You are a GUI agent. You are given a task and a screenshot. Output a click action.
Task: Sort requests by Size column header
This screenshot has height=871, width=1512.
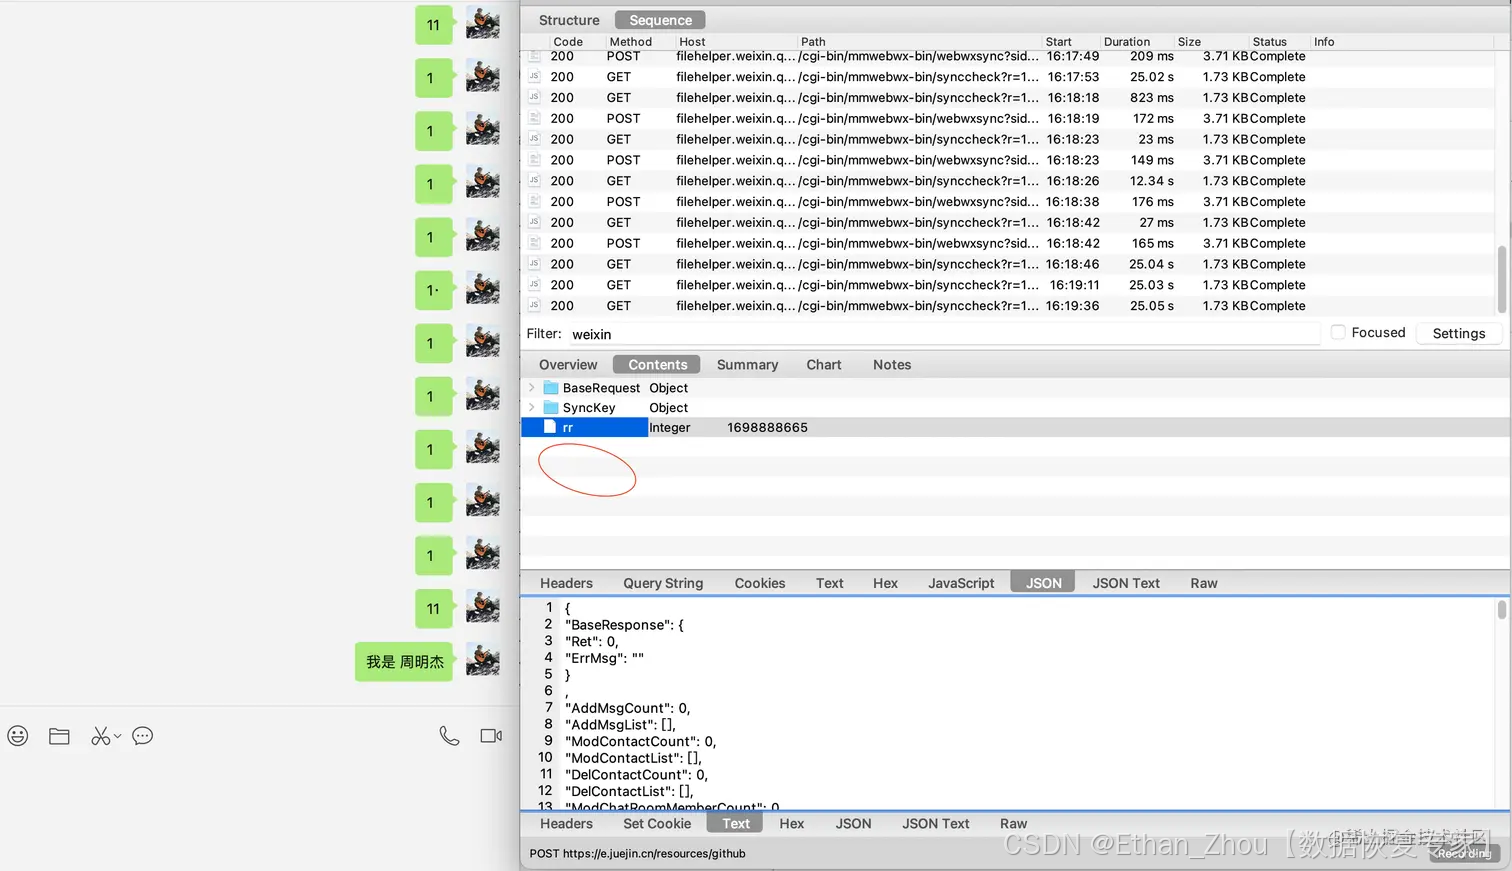tap(1189, 42)
